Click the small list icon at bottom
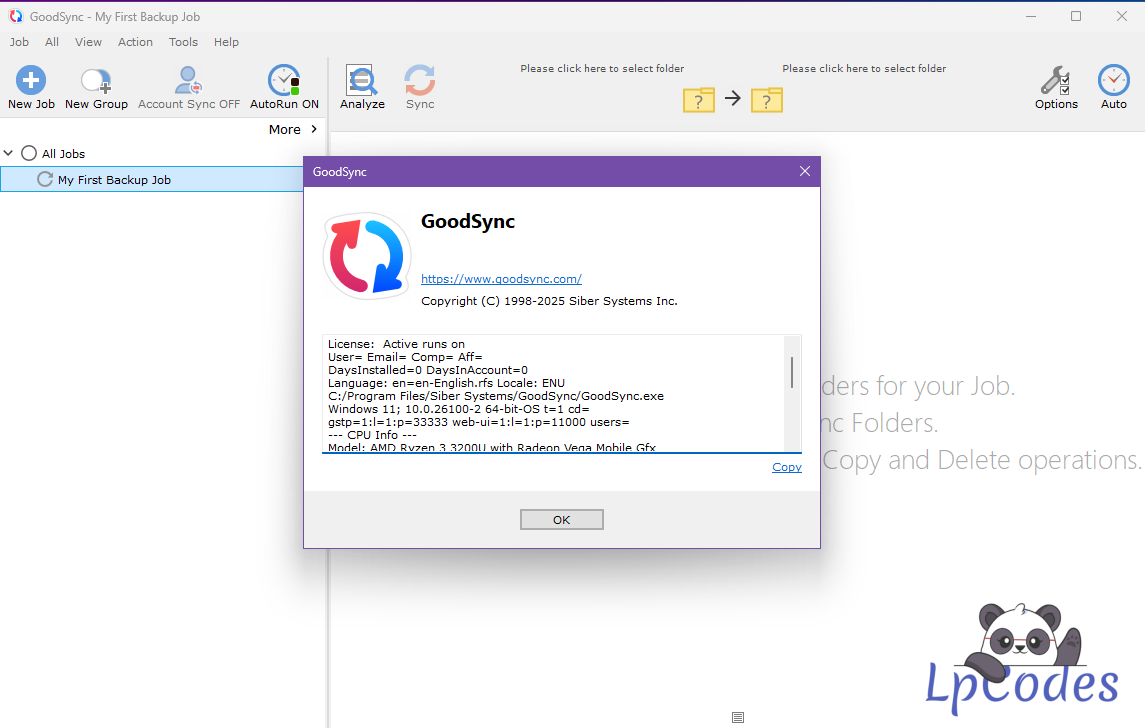This screenshot has width=1145, height=728. [x=738, y=718]
